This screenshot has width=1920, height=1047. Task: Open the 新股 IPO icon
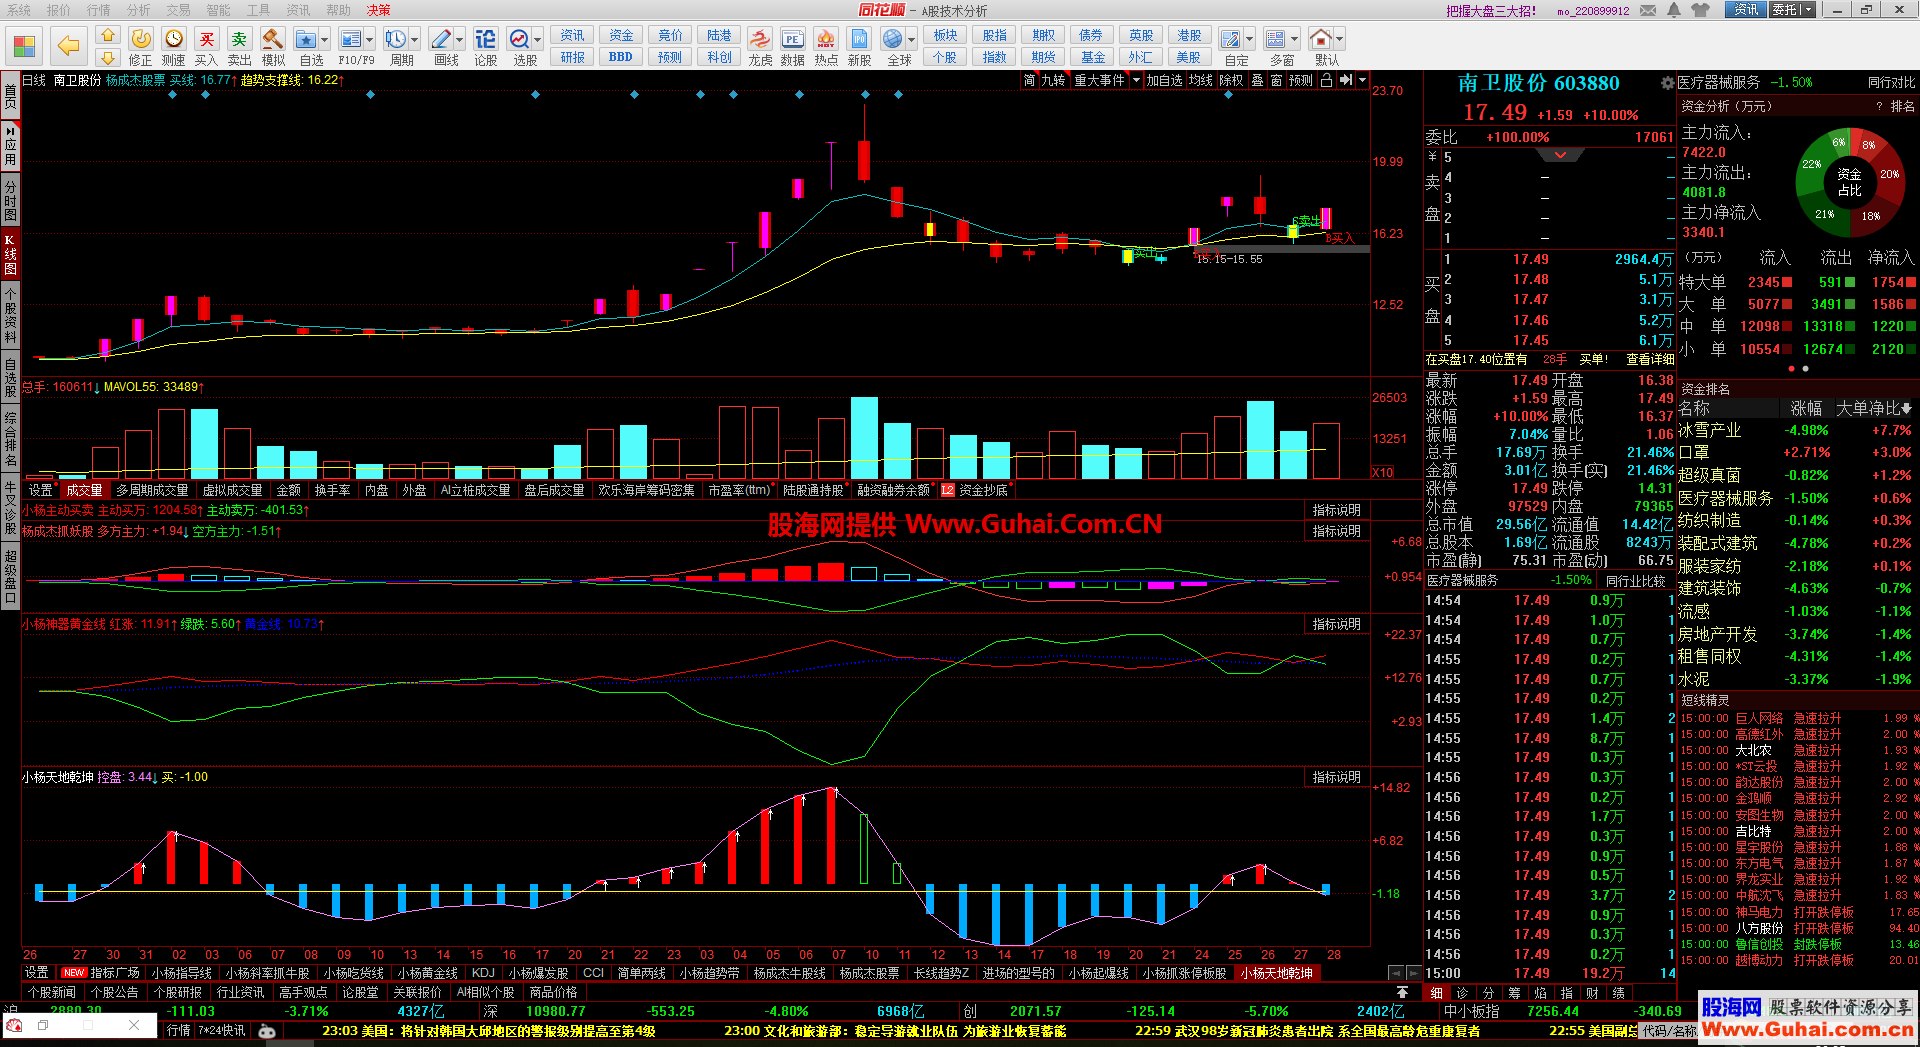pyautogui.click(x=859, y=39)
